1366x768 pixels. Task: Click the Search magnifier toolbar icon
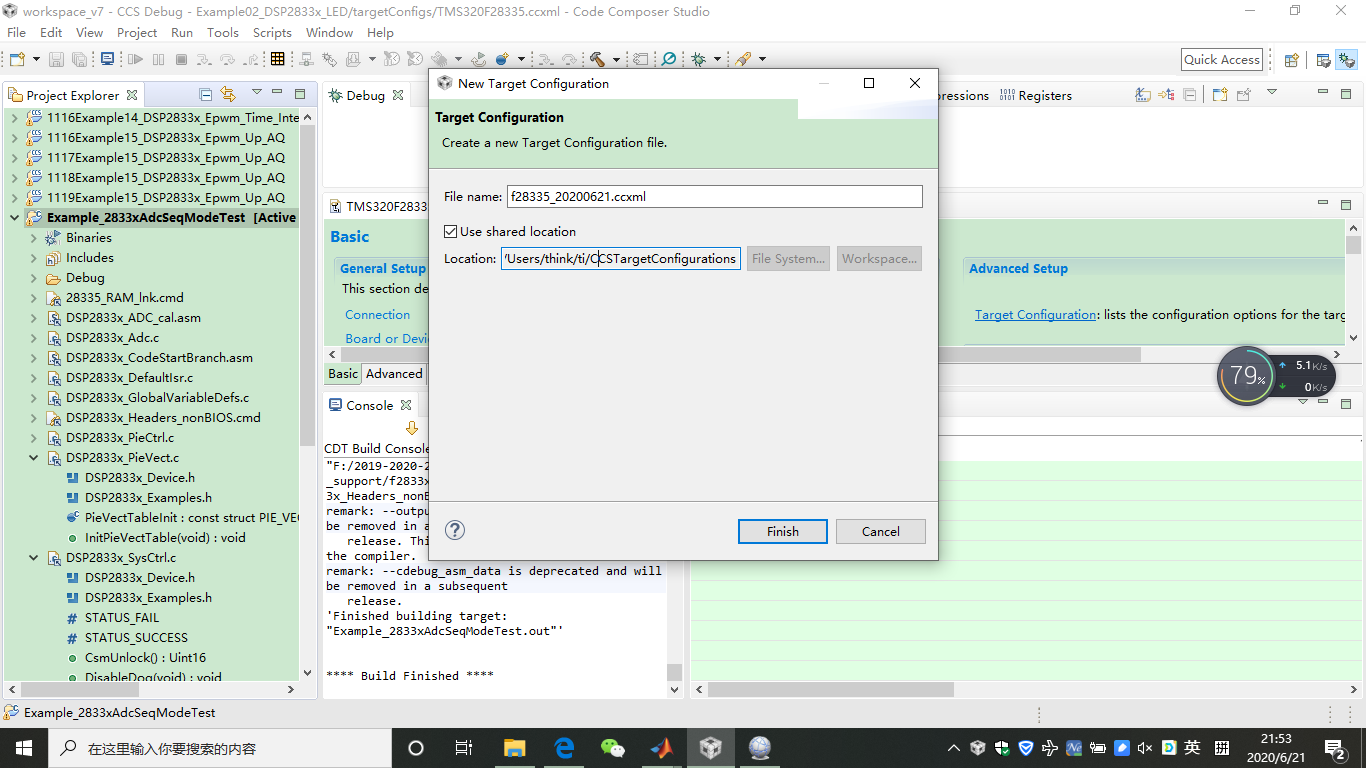669,59
